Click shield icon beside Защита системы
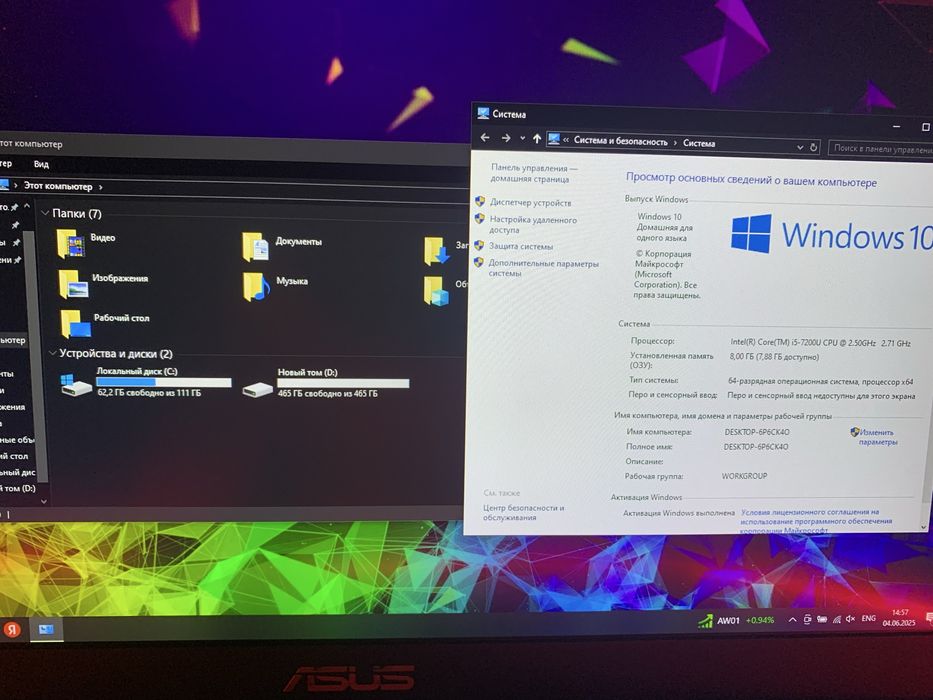The image size is (933, 700). [478, 245]
